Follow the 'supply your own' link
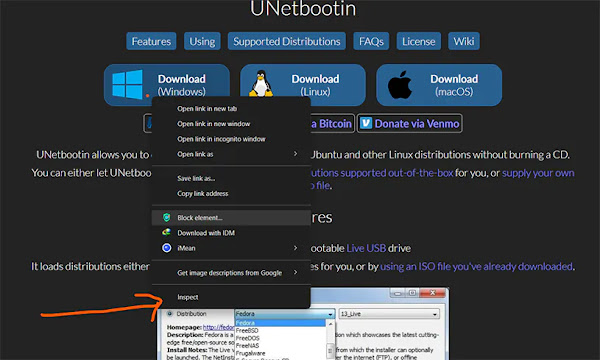The height and width of the screenshot is (360, 600). click(538, 173)
